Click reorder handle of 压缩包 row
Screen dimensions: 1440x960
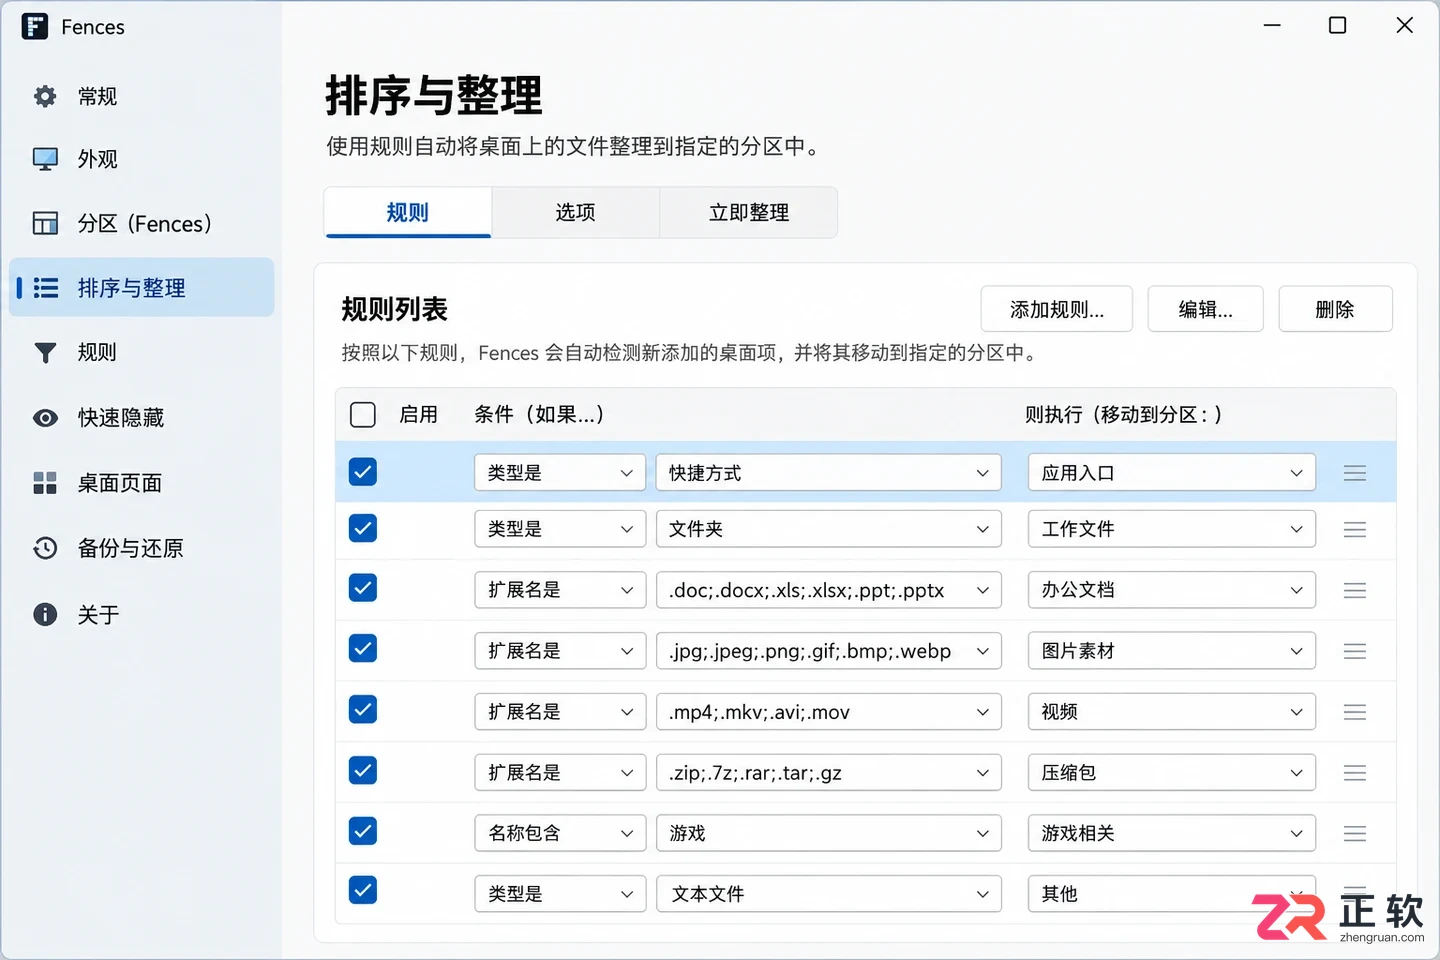(x=1355, y=773)
